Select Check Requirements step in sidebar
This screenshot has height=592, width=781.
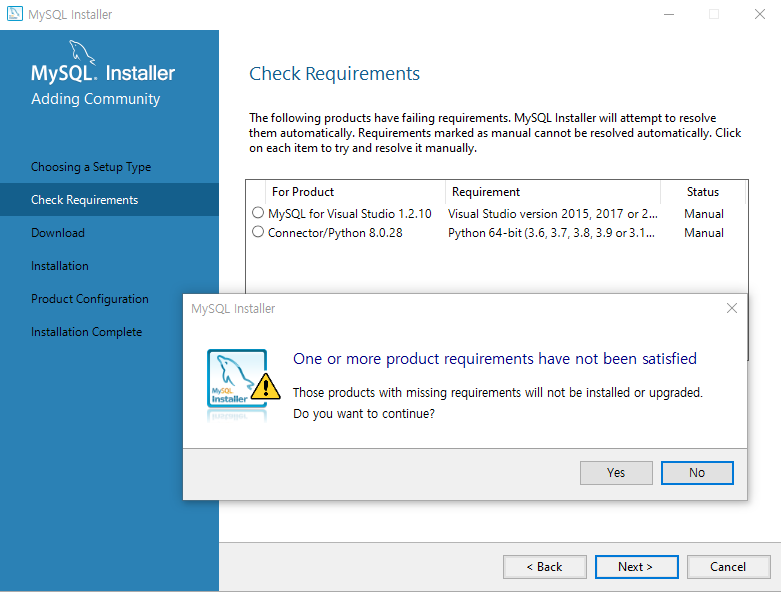[x=109, y=200]
